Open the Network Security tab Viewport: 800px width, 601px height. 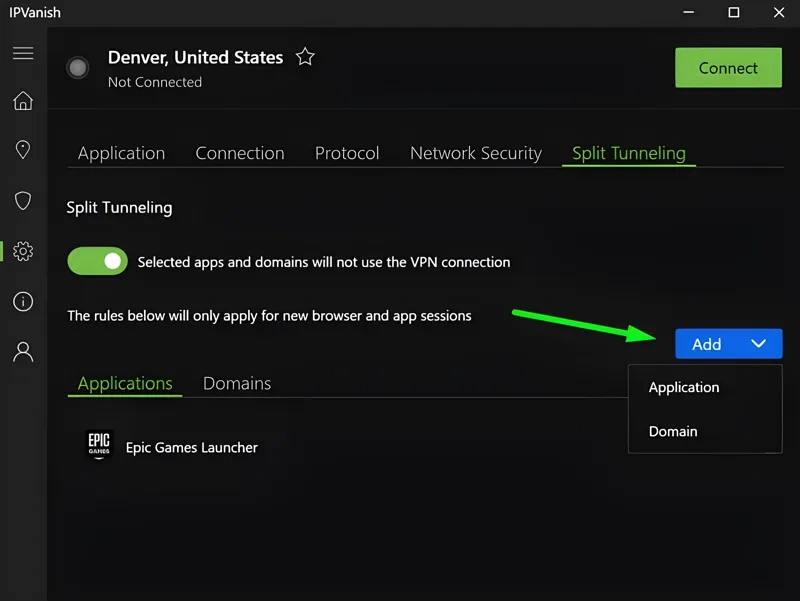click(476, 153)
